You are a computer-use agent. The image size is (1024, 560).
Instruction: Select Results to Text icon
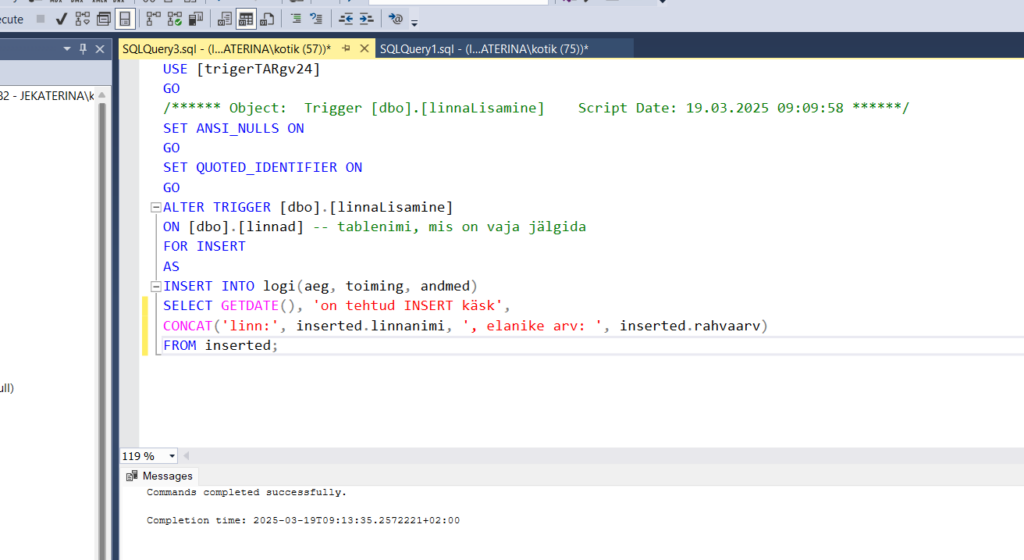click(x=225, y=19)
